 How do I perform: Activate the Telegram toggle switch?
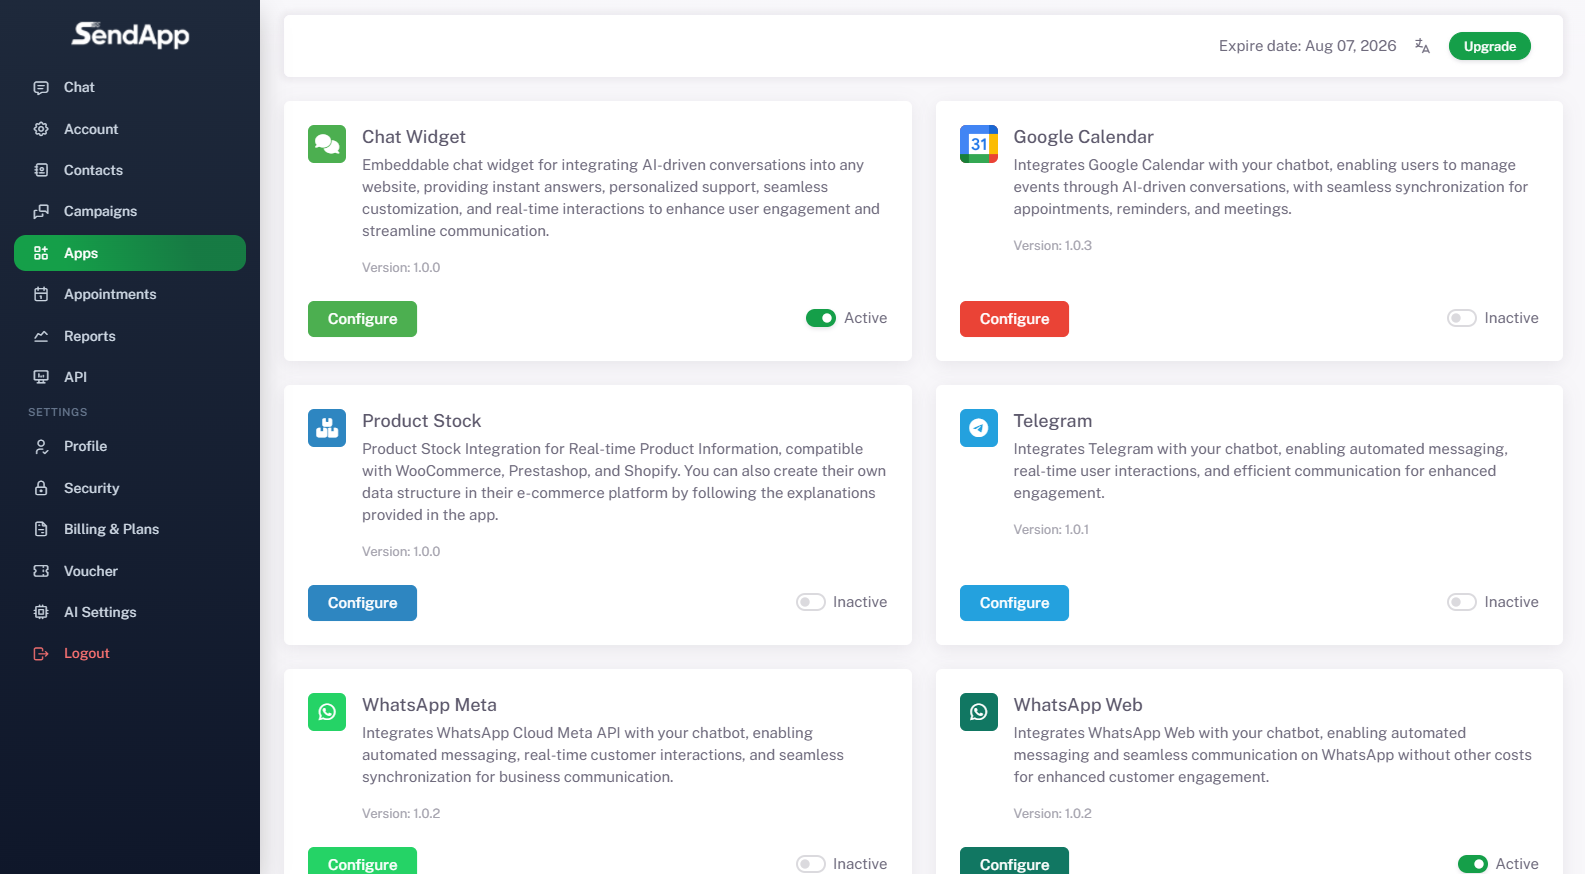click(x=1462, y=602)
